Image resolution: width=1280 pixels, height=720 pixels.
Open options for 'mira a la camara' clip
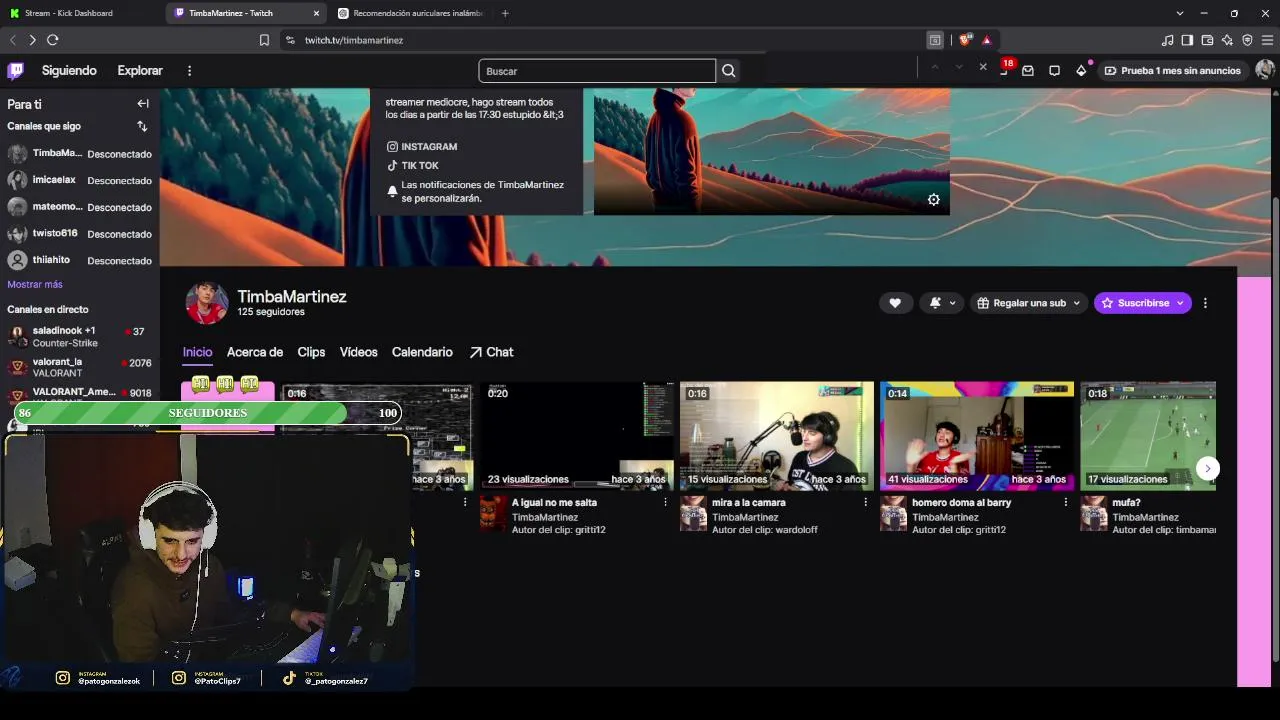click(865, 502)
